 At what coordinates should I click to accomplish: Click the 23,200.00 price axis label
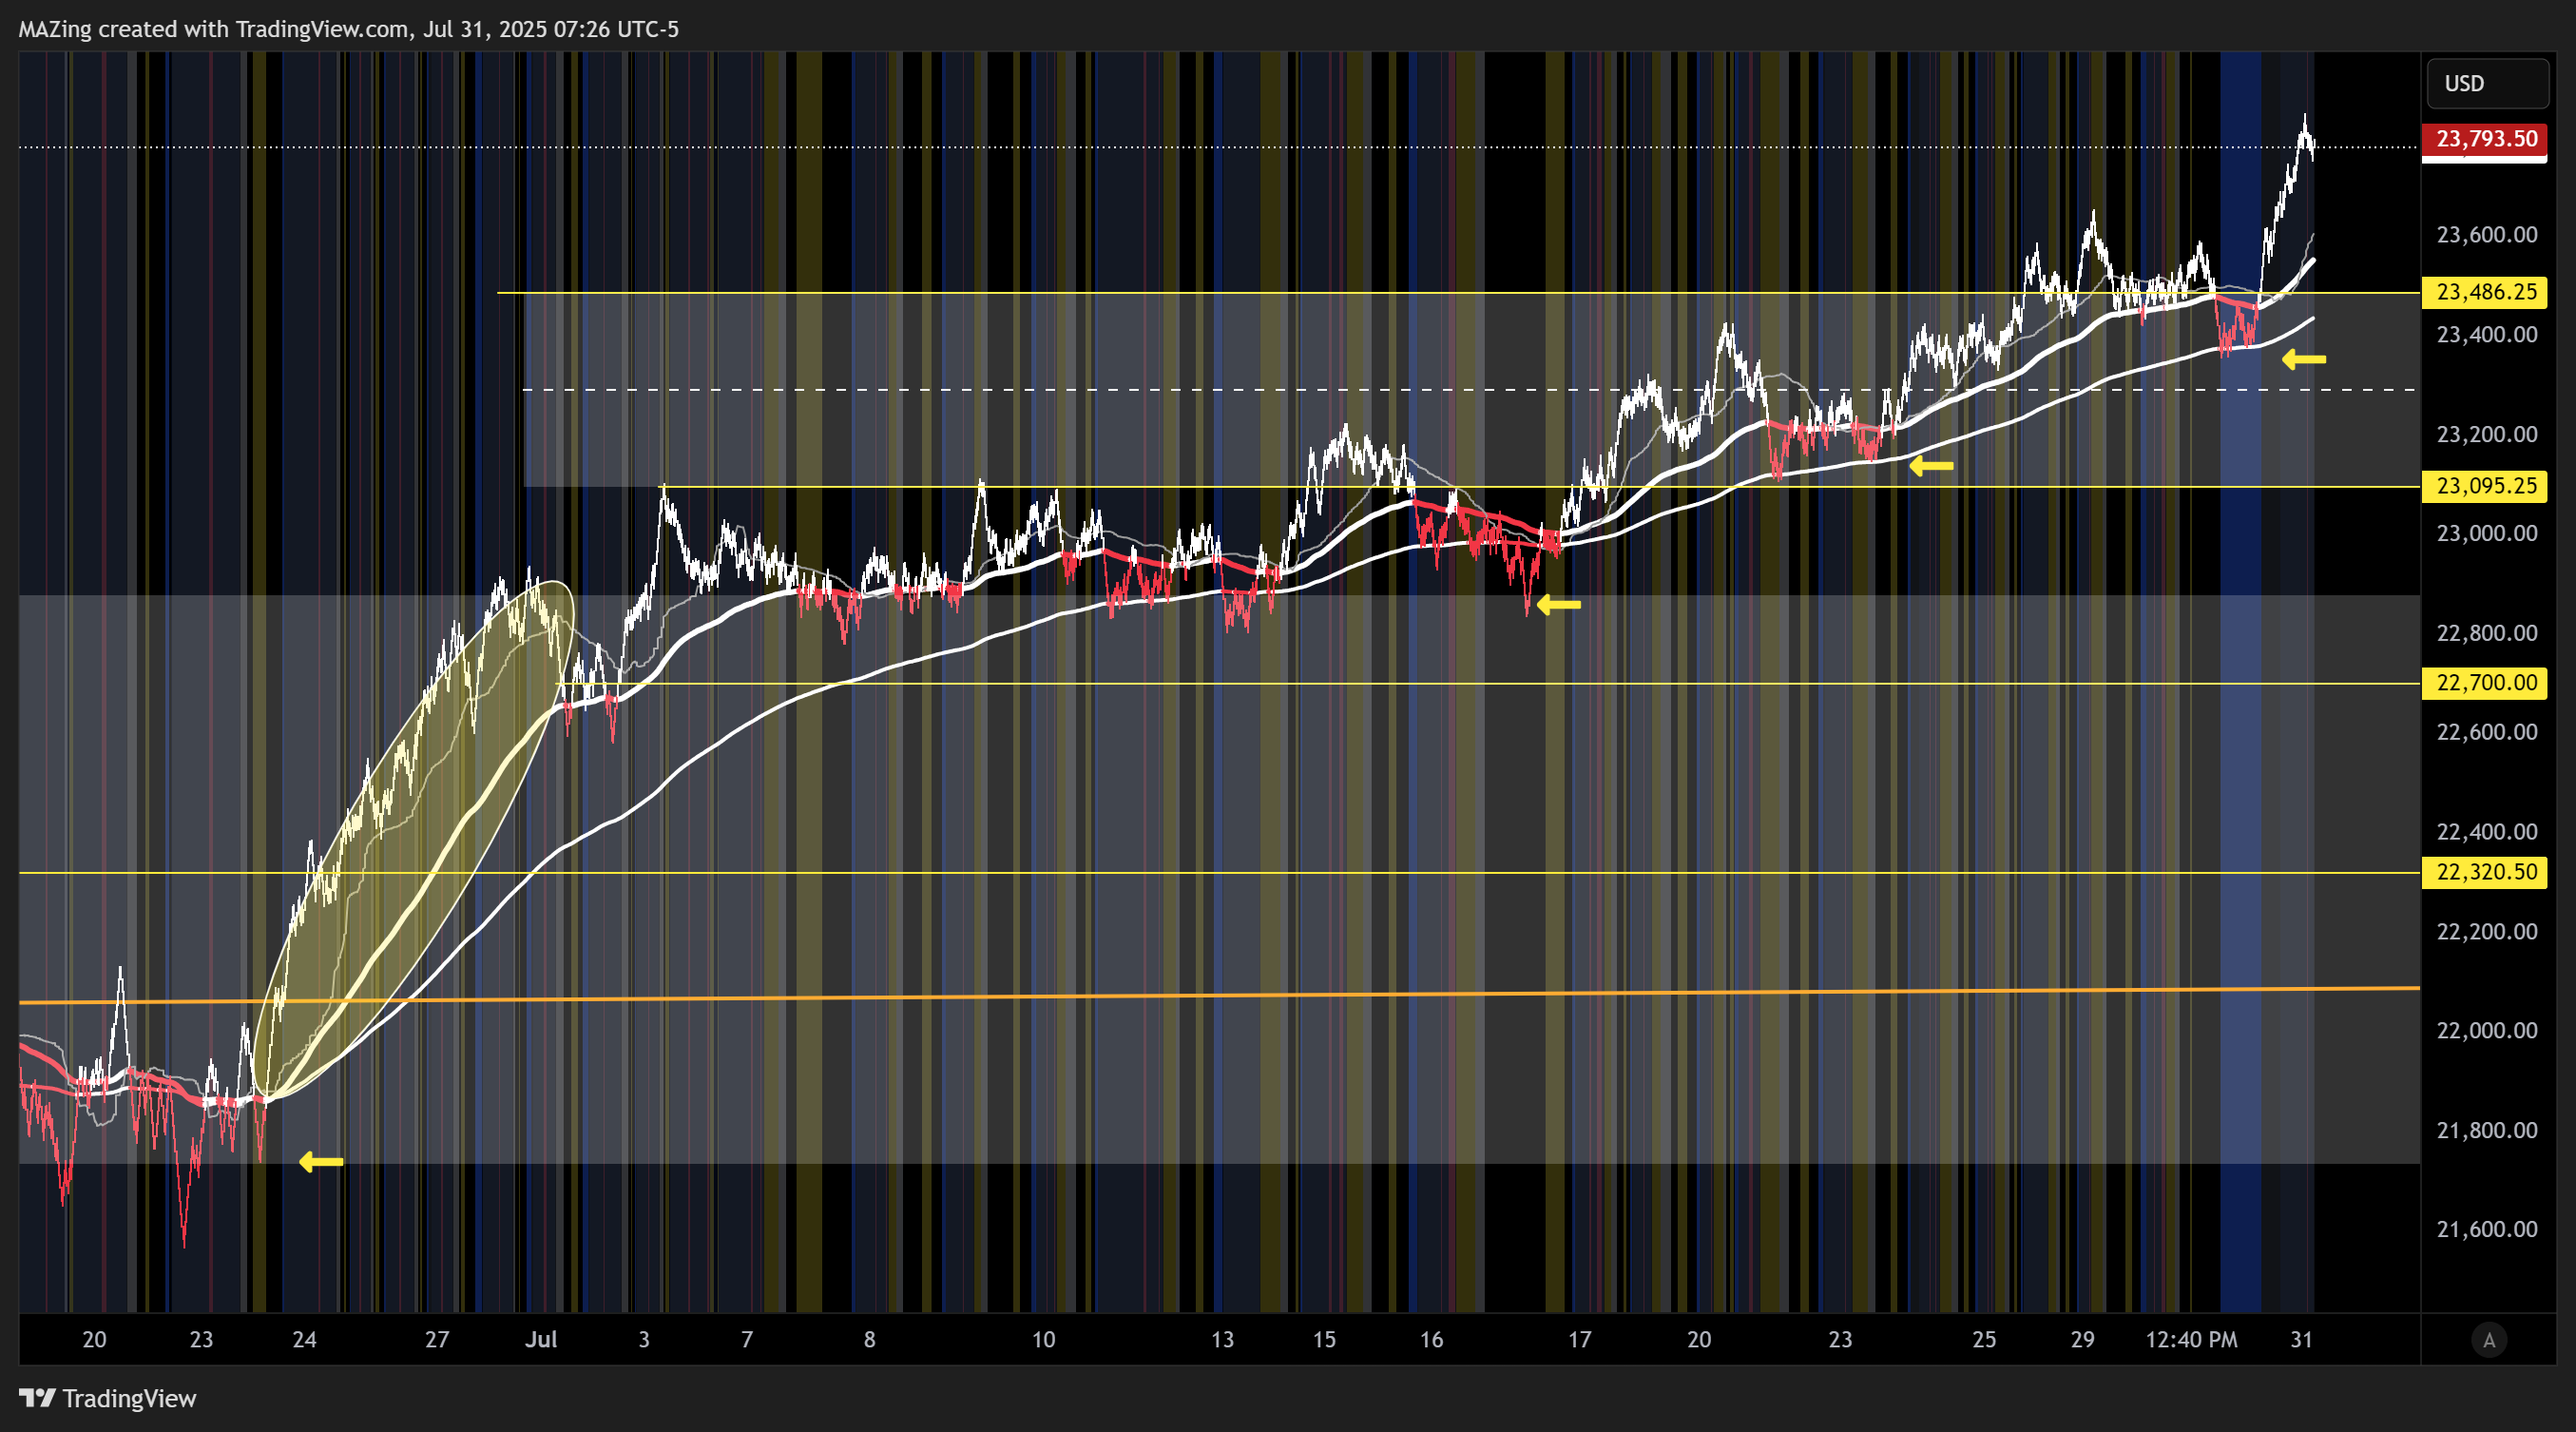(2486, 434)
